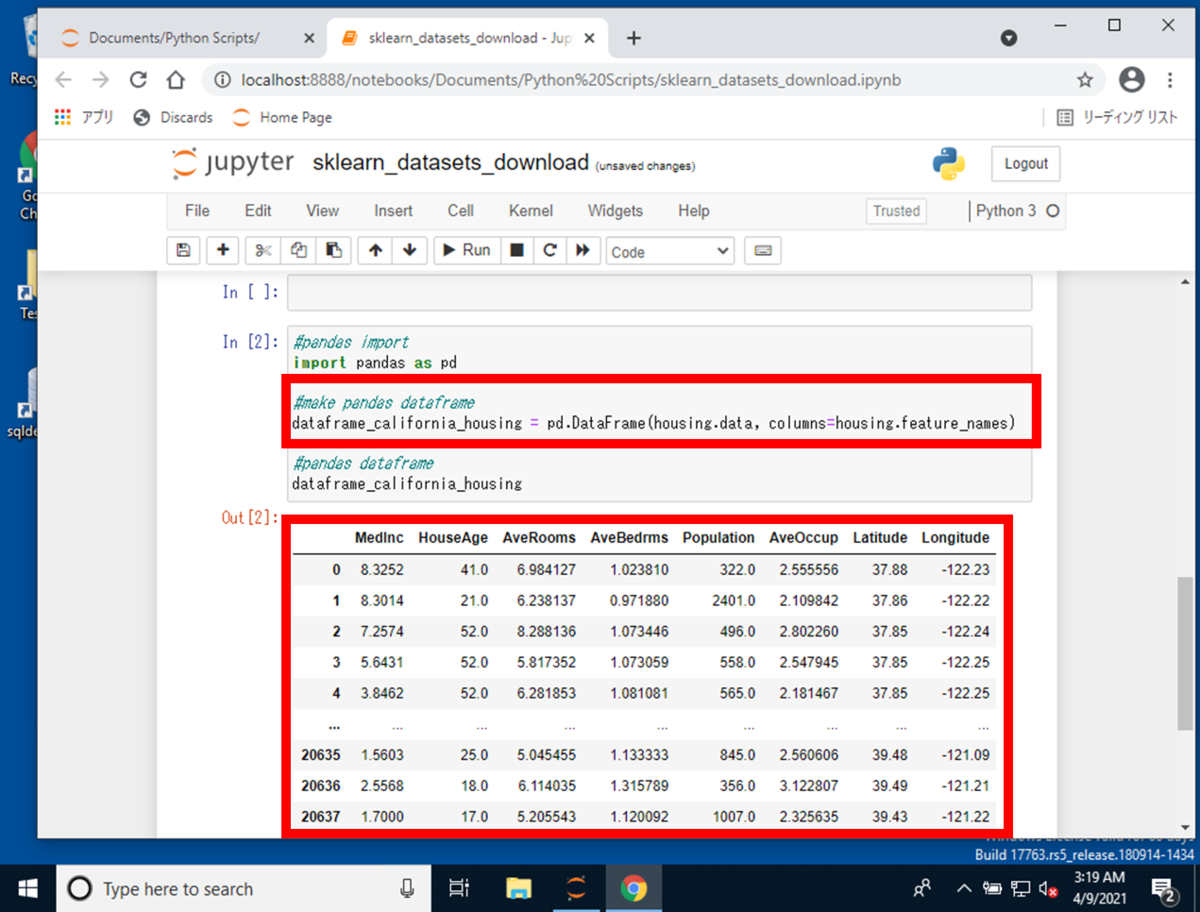Cut selected cells with the scissors icon
Image resolution: width=1200 pixels, height=912 pixels.
click(x=264, y=251)
